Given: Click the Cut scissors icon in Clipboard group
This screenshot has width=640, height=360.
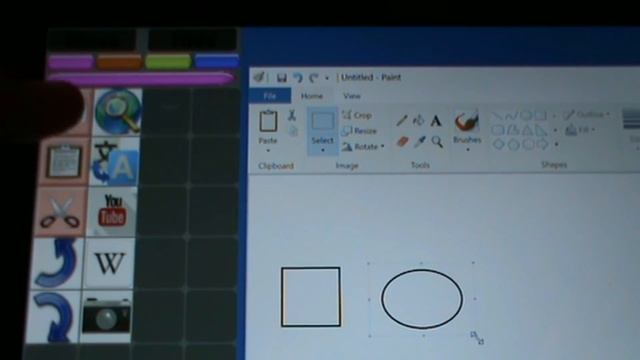Looking at the screenshot, I should [x=291, y=116].
